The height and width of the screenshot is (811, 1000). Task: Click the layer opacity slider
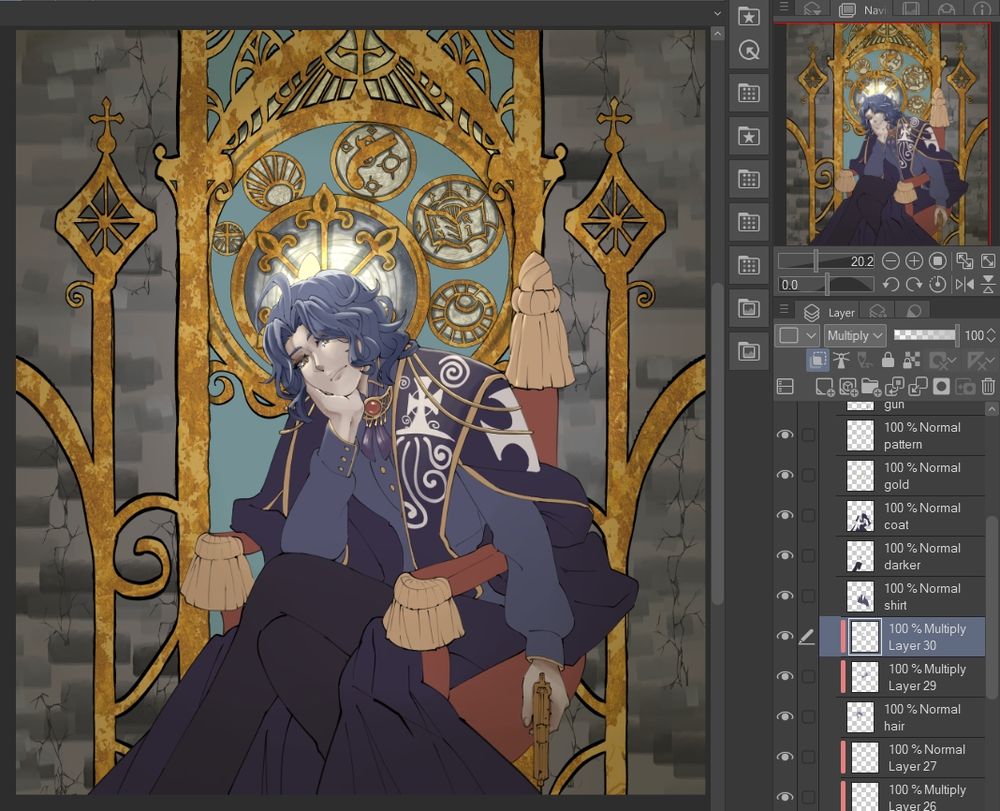[x=926, y=335]
